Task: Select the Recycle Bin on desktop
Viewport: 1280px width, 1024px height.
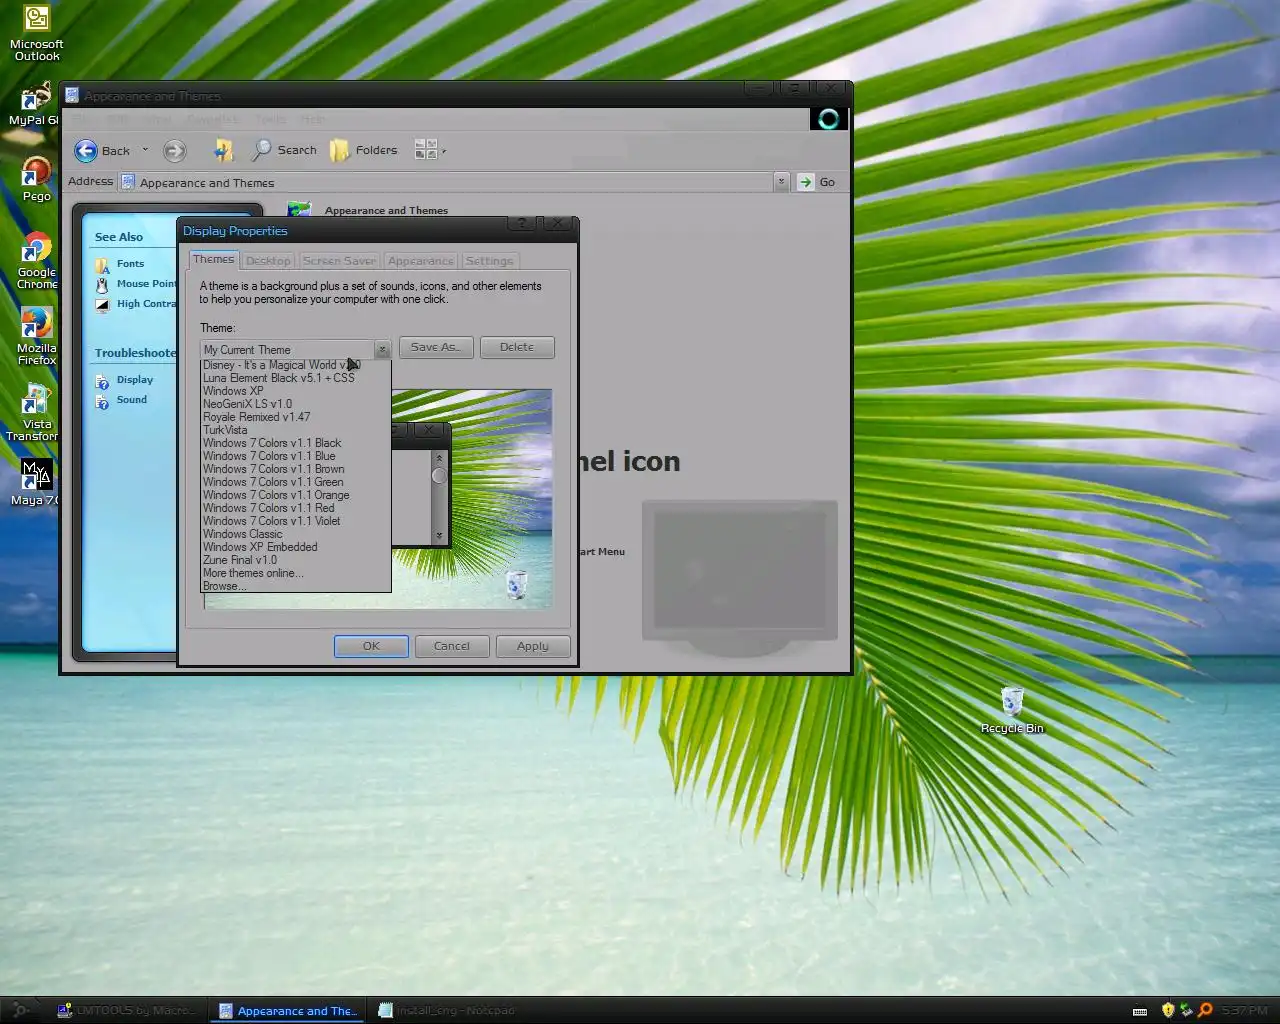Action: click(1012, 710)
